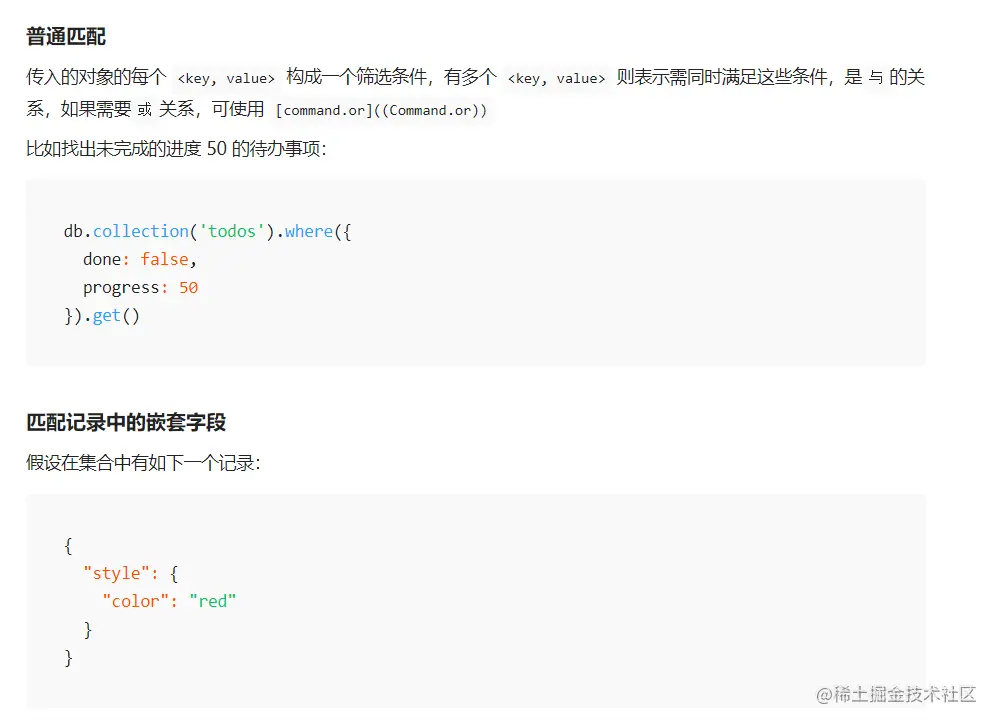The width and height of the screenshot is (998, 726).
Task: Click the "color" key in JSON block
Action: (x=135, y=601)
